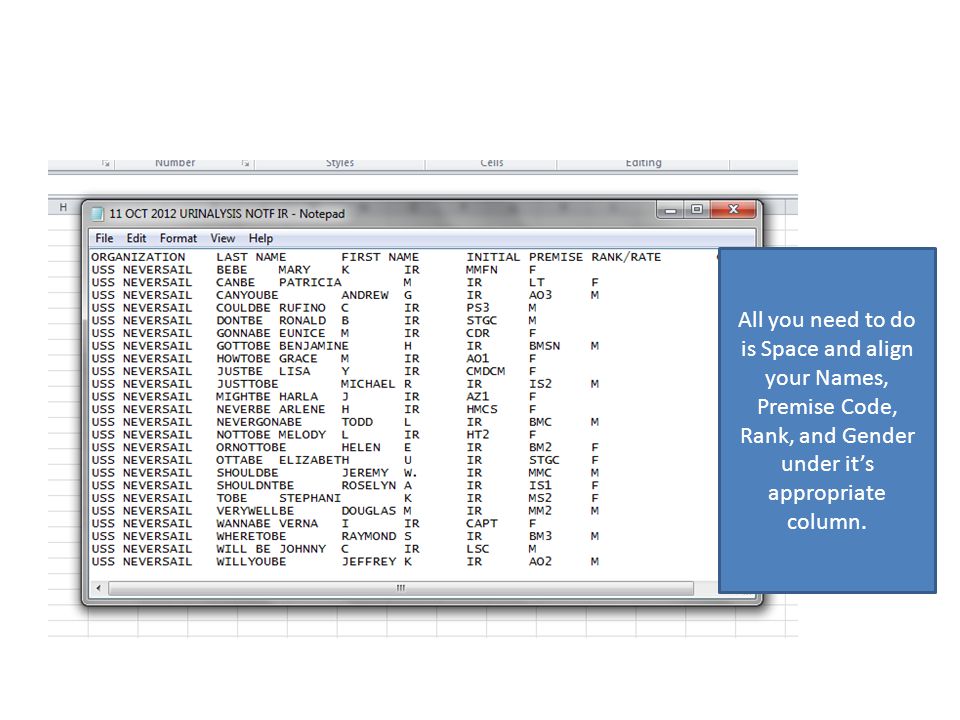The height and width of the screenshot is (720, 960).
Task: Click the last name BEBE
Action: coord(231,270)
